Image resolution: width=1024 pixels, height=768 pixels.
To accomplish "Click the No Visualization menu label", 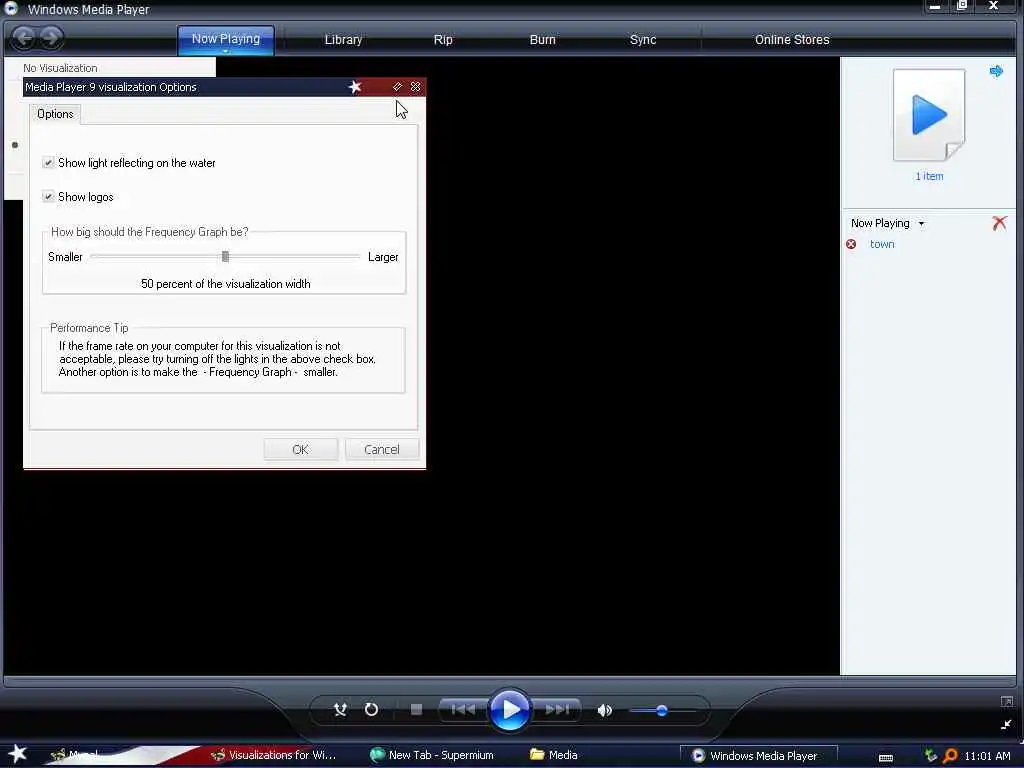I will 60,68.
